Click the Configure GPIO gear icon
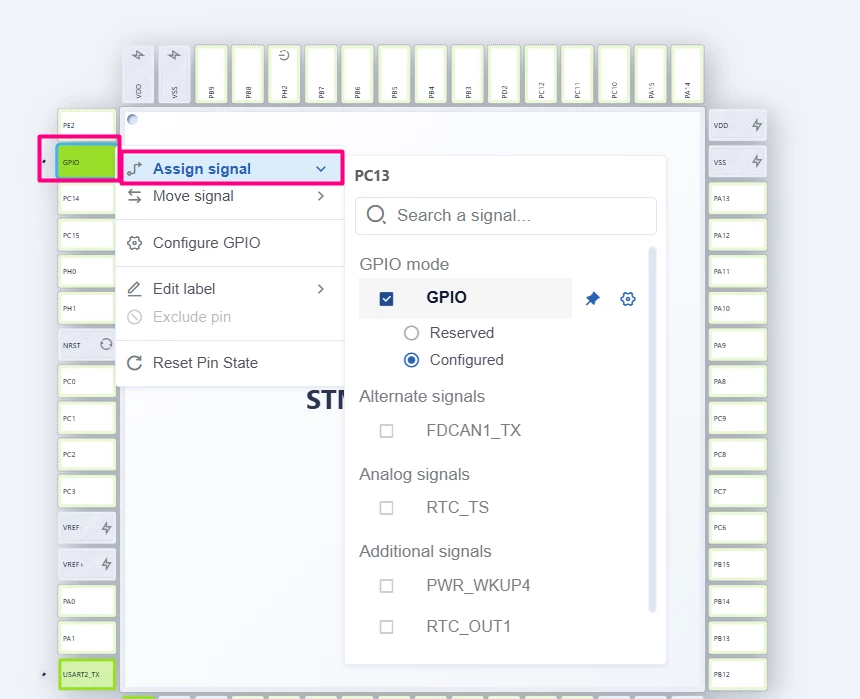Image resolution: width=860 pixels, height=699 pixels. [x=134, y=243]
